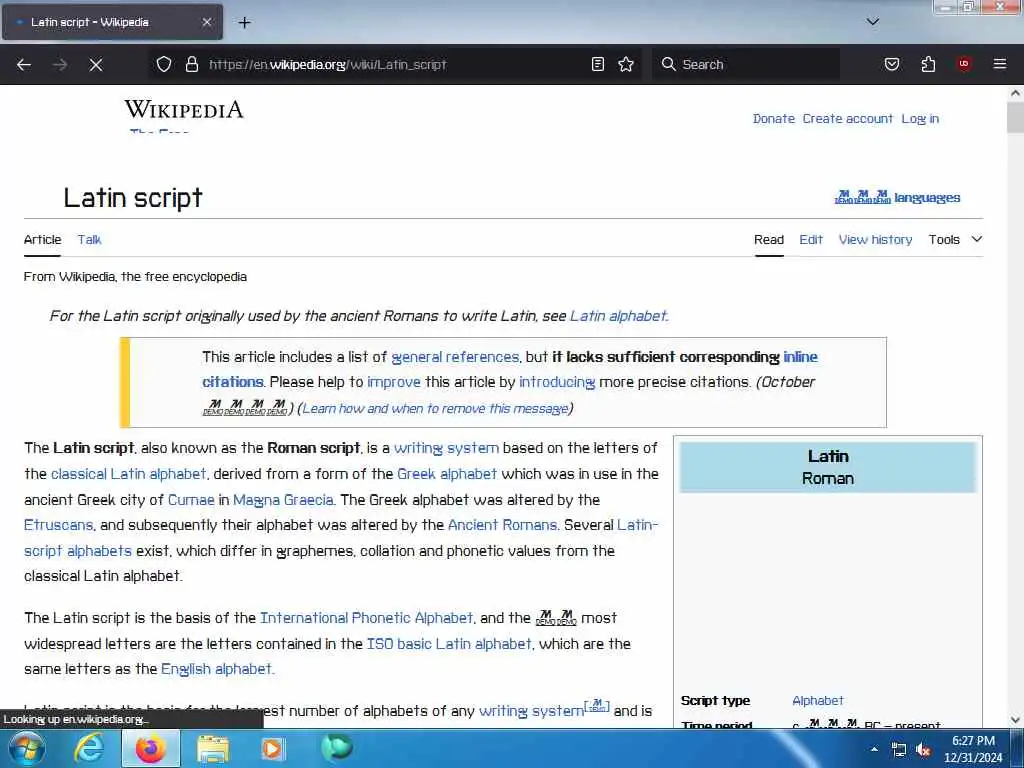Open Windows Explorer folder taskbar icon

click(x=212, y=749)
